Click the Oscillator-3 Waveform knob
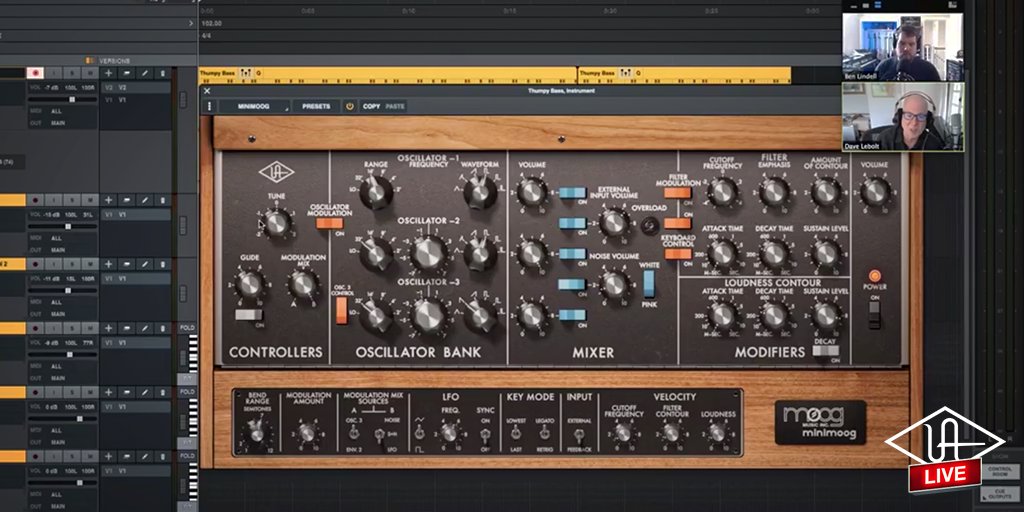 [480, 315]
